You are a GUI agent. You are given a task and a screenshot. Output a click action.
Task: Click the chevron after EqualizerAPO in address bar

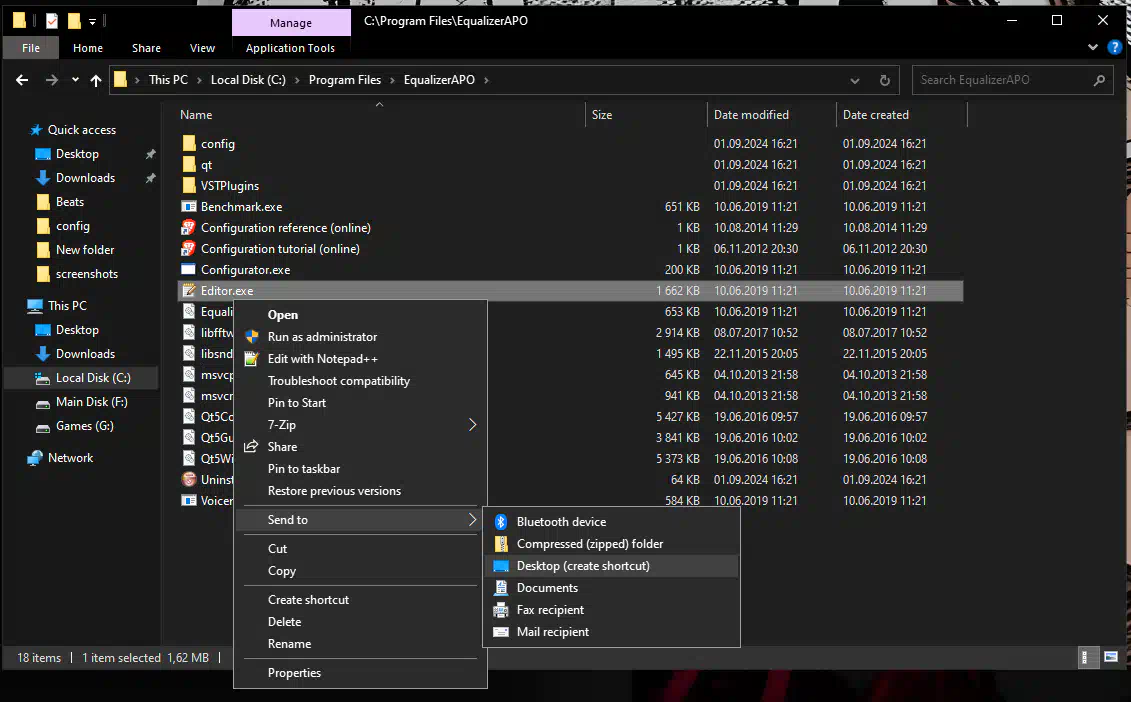[x=486, y=80]
